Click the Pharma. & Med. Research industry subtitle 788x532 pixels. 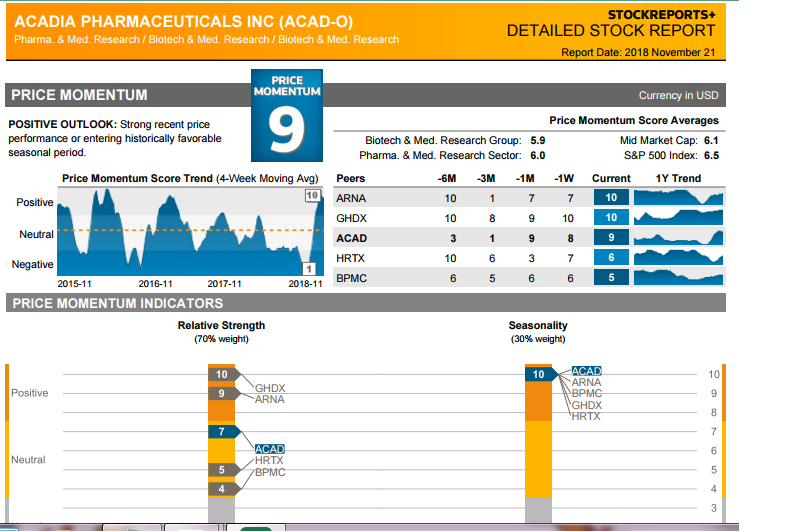207,39
